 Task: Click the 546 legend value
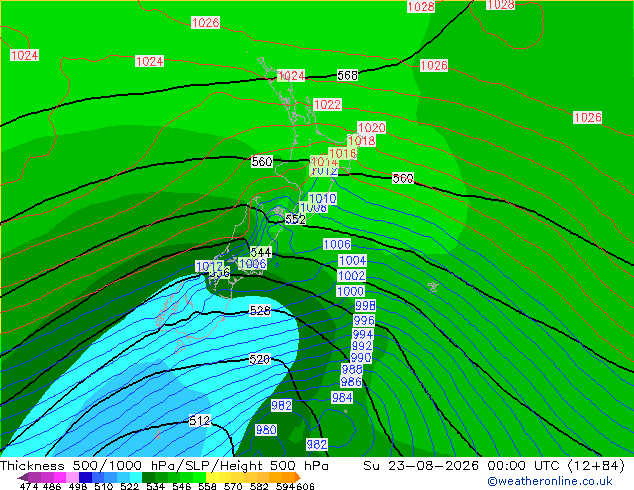pos(180,486)
